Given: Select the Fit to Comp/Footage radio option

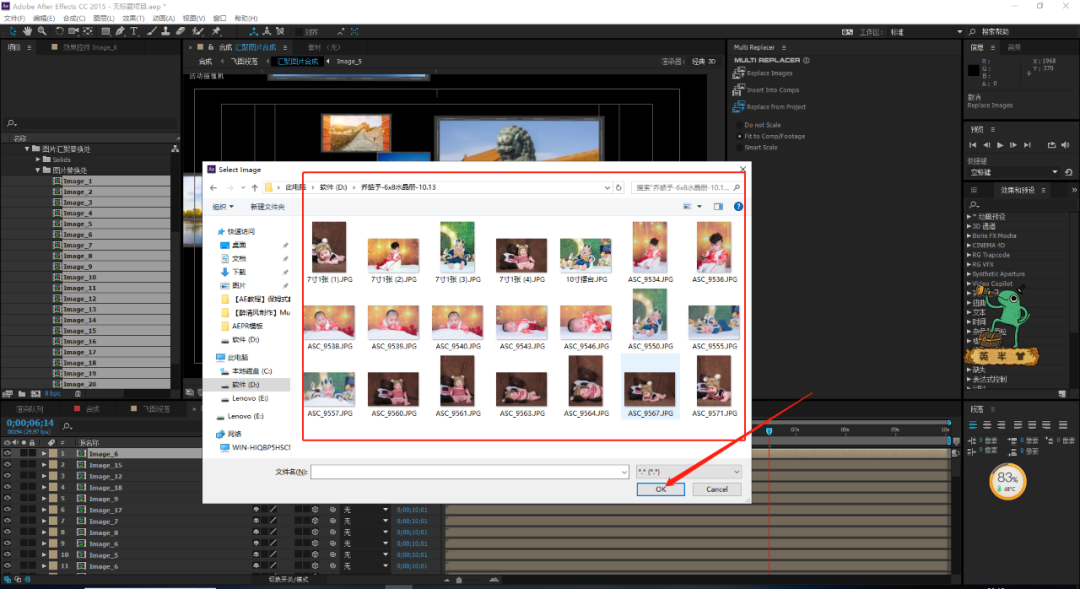Looking at the screenshot, I should [x=740, y=136].
